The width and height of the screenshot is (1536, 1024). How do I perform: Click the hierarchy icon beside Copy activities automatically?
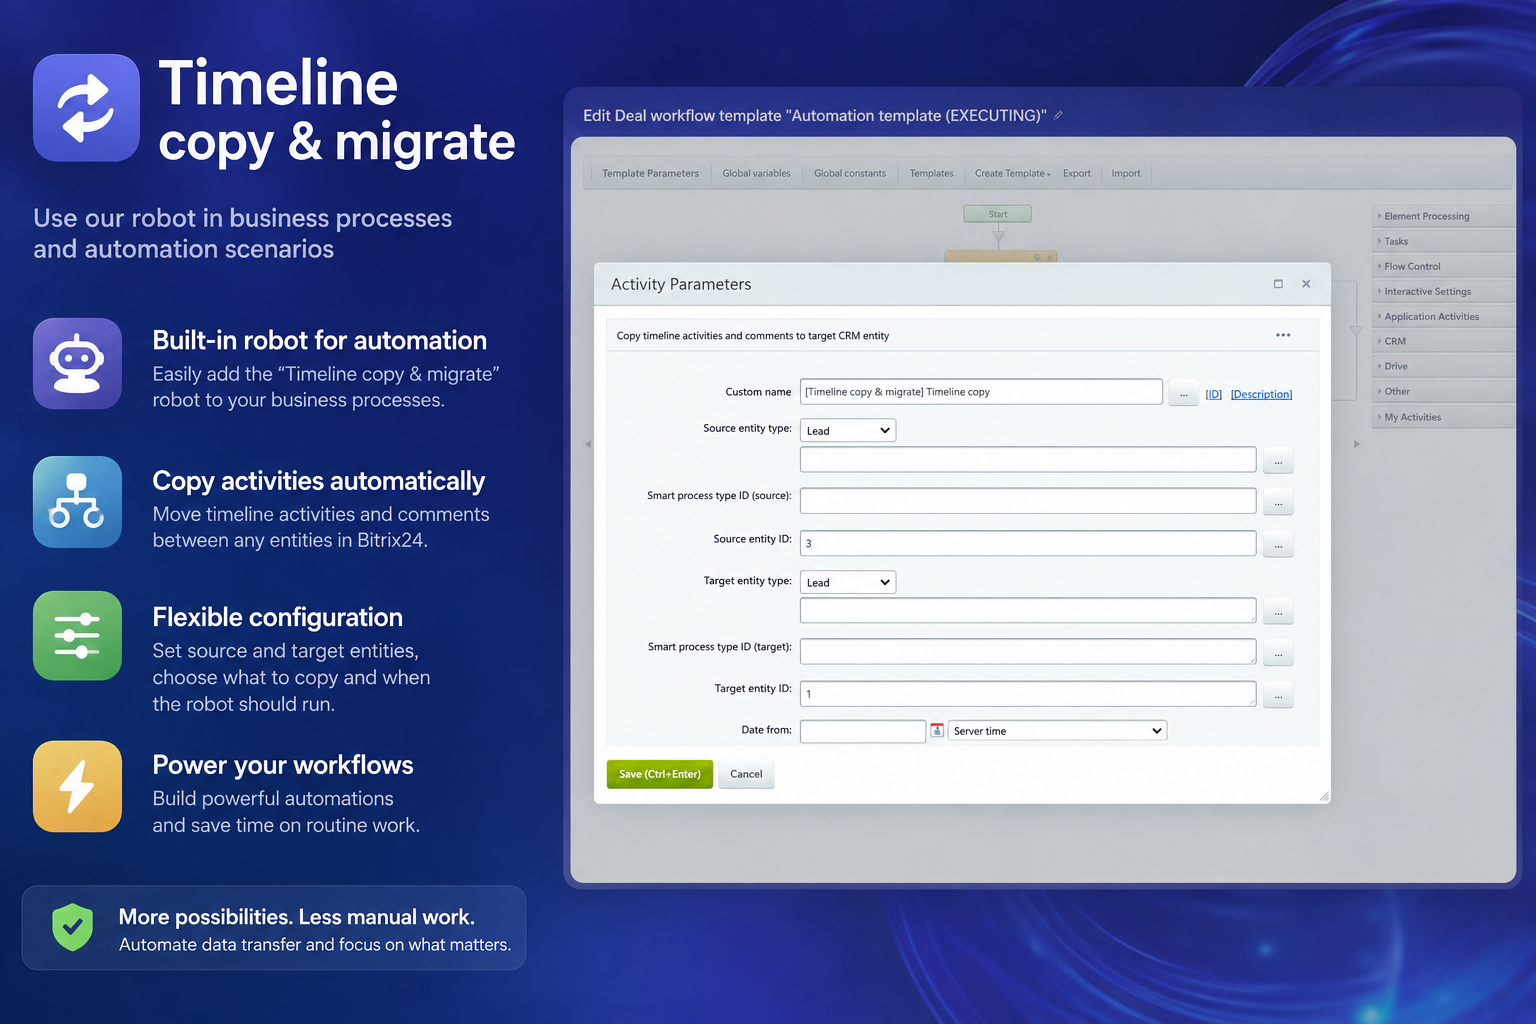coord(77,502)
